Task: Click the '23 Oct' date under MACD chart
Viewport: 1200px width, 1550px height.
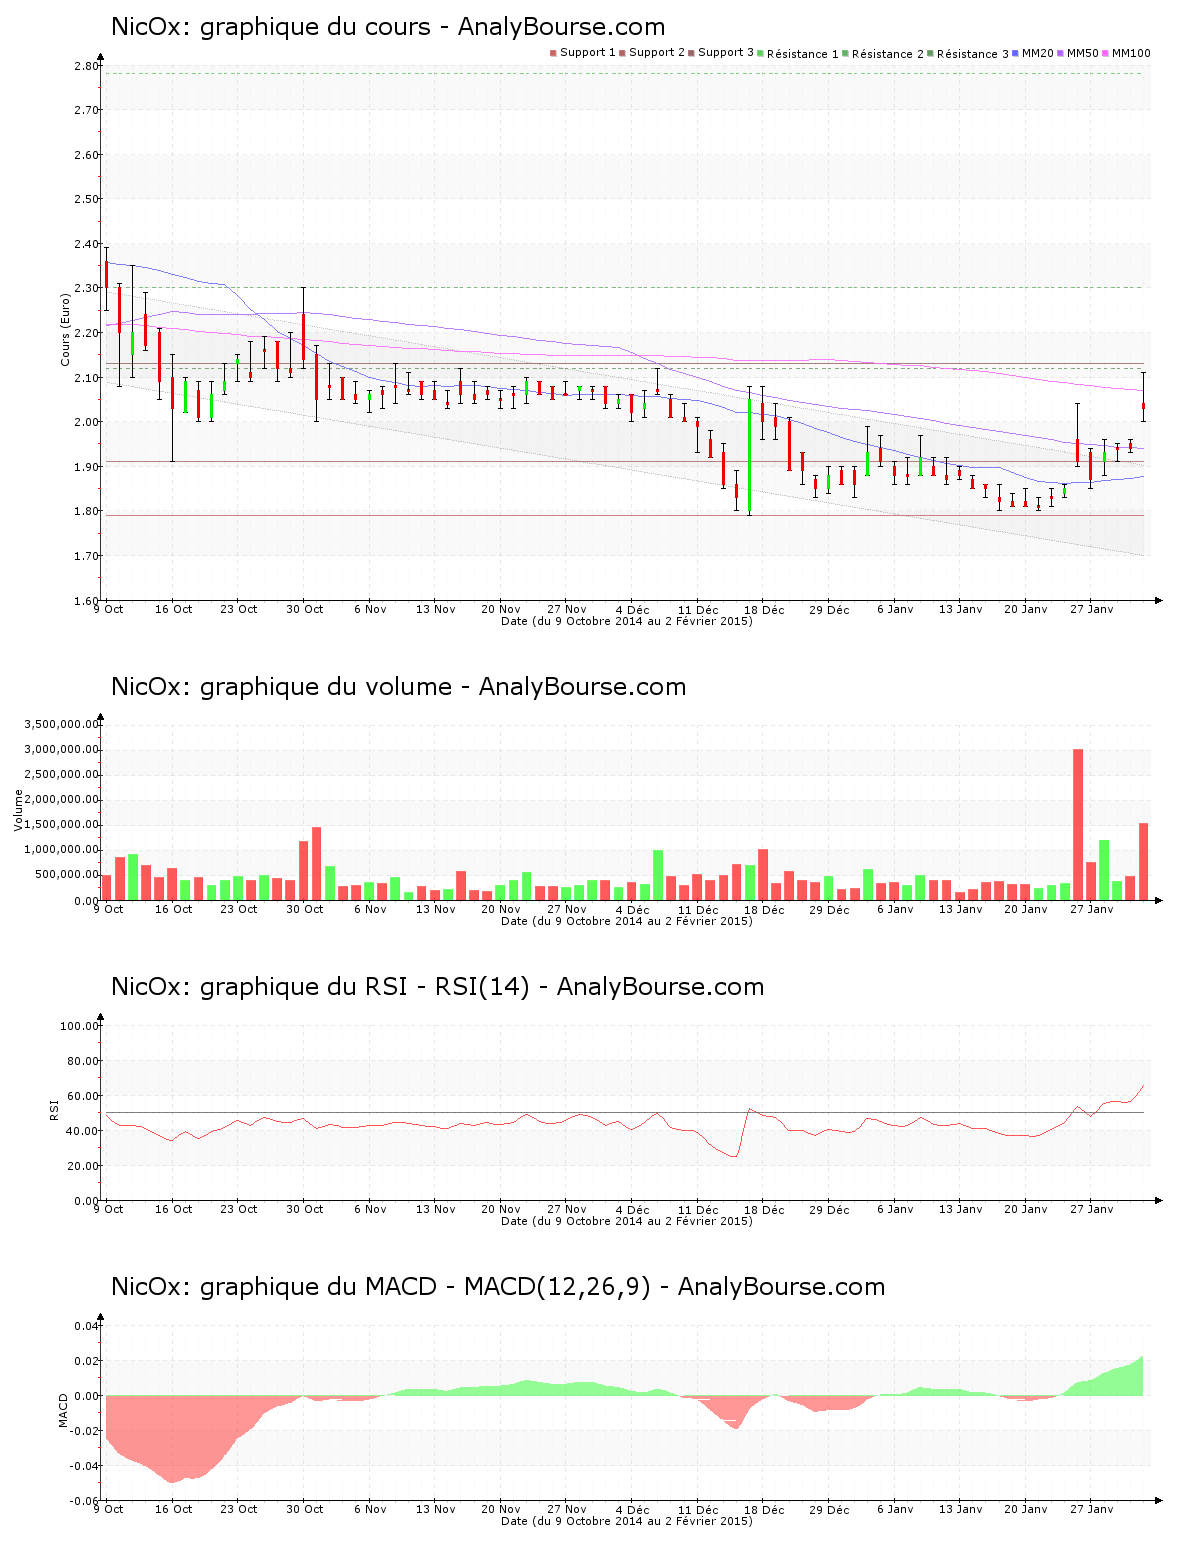Action: 239,1509
